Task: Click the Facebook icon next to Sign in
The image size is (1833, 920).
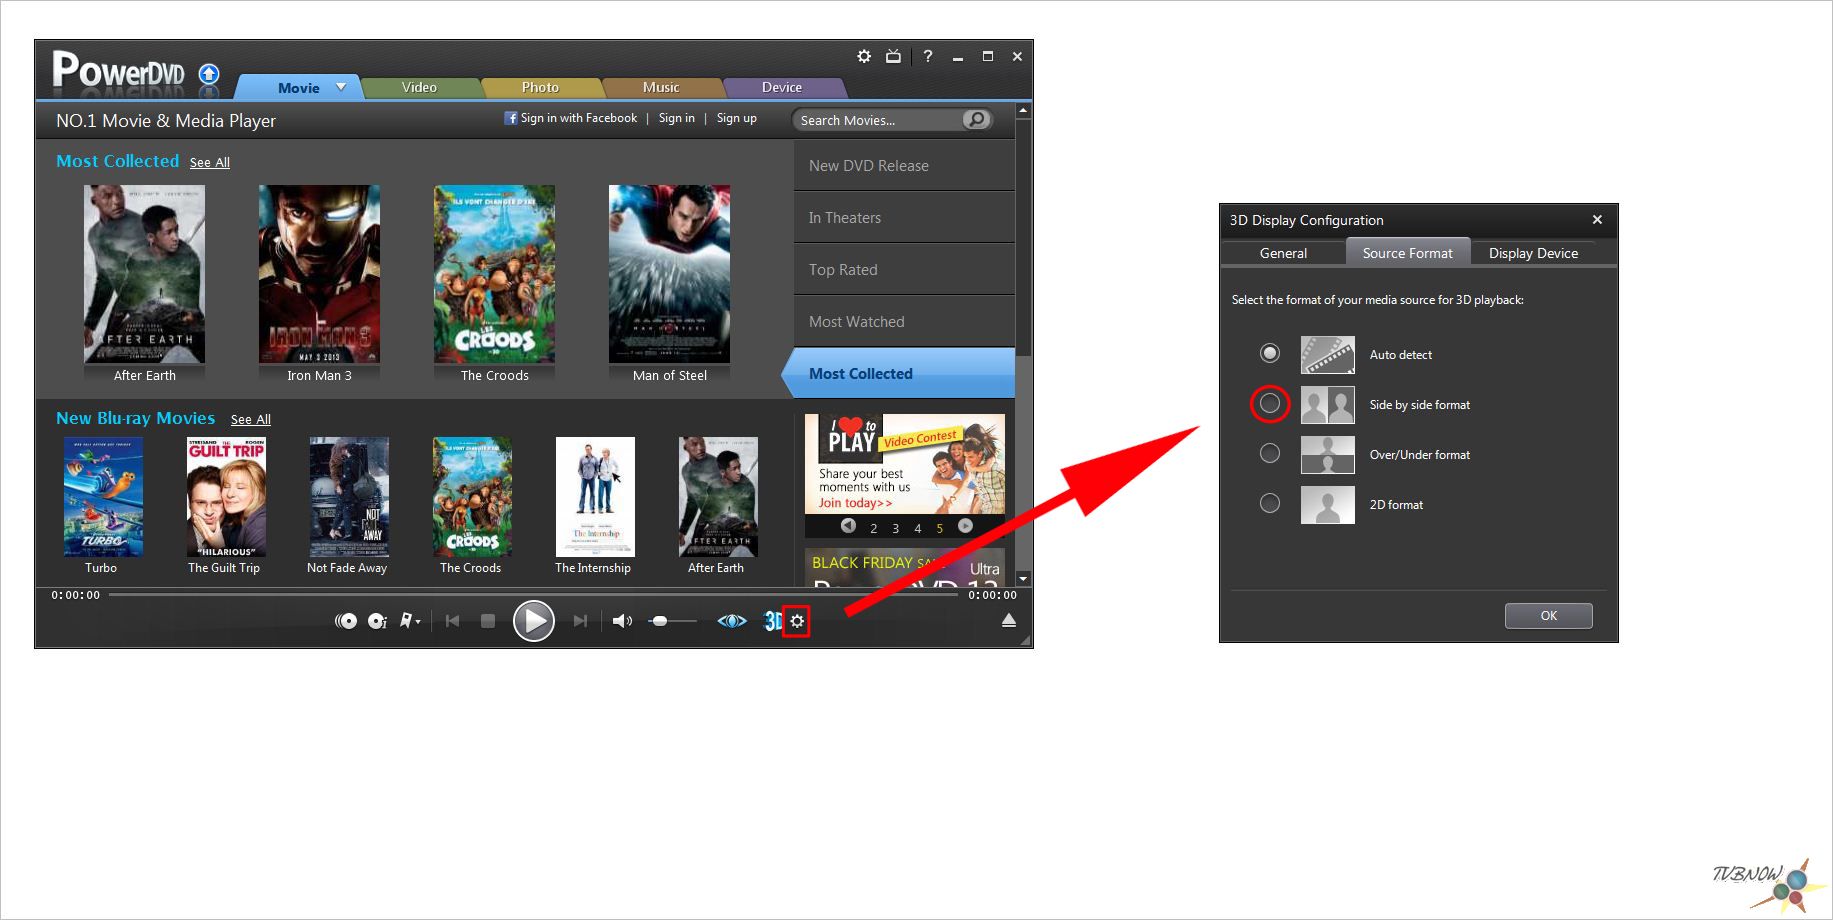Action: pyautogui.click(x=511, y=118)
